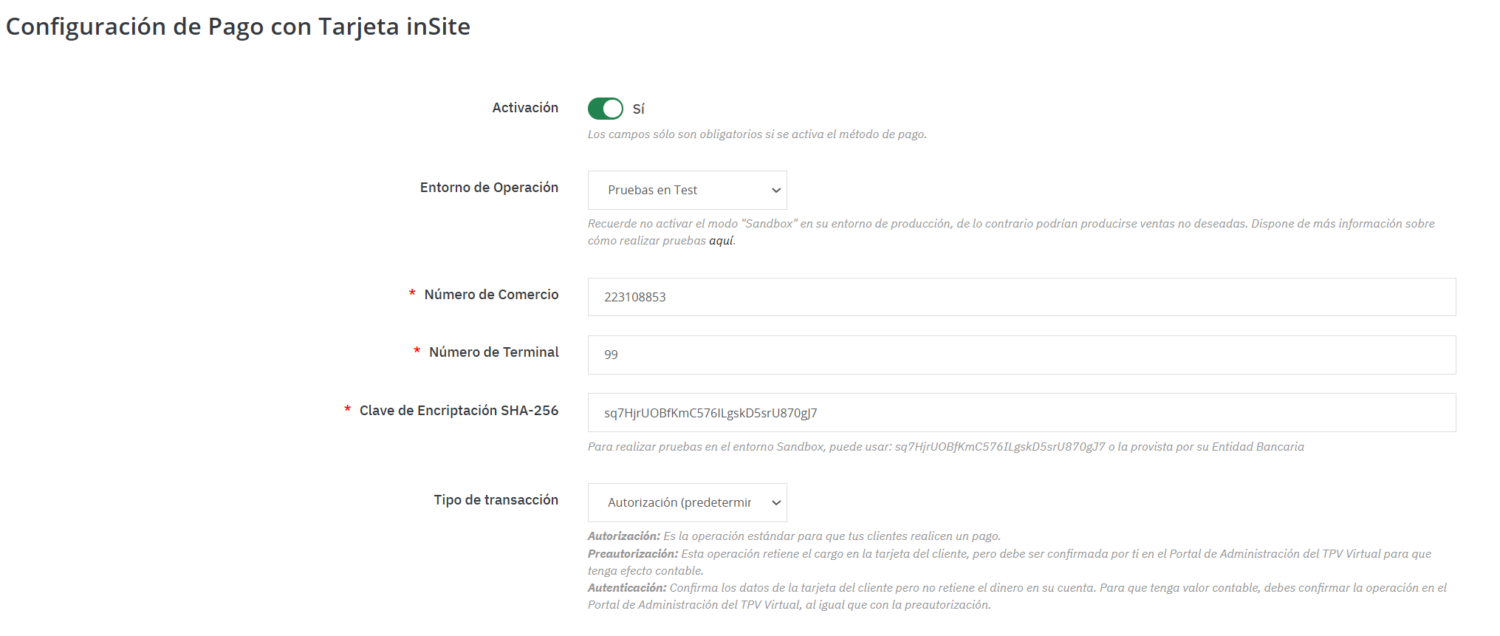
Task: Click the 'Número de Comercio' label
Action: click(x=491, y=295)
